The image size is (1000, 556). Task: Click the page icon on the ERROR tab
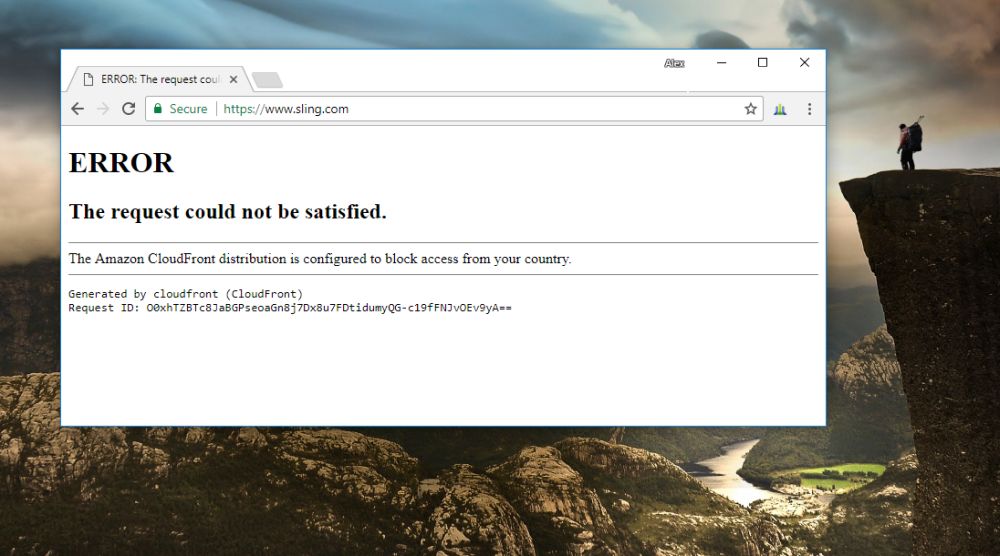click(x=89, y=80)
